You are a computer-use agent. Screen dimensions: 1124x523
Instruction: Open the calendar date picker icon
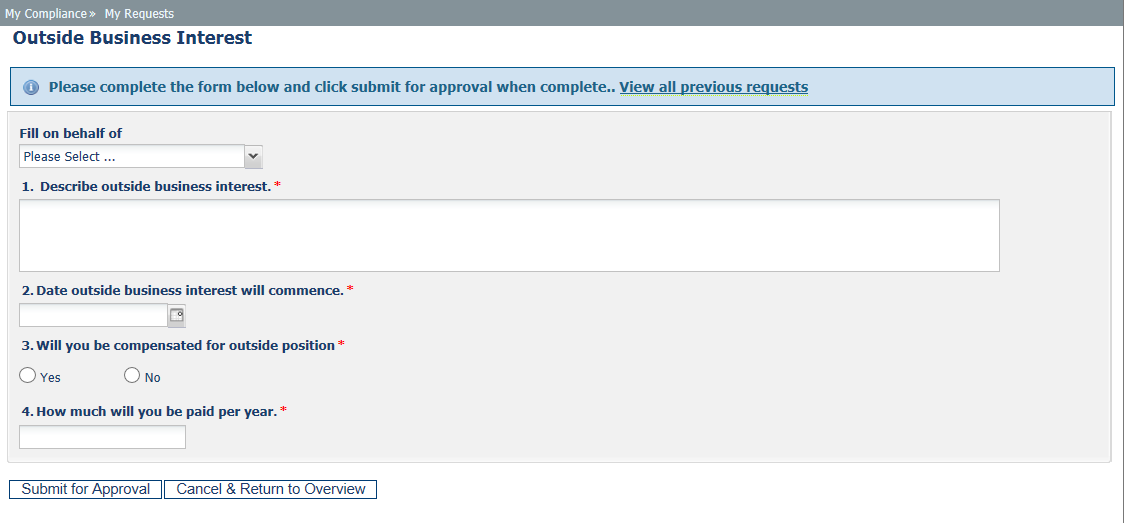[176, 315]
